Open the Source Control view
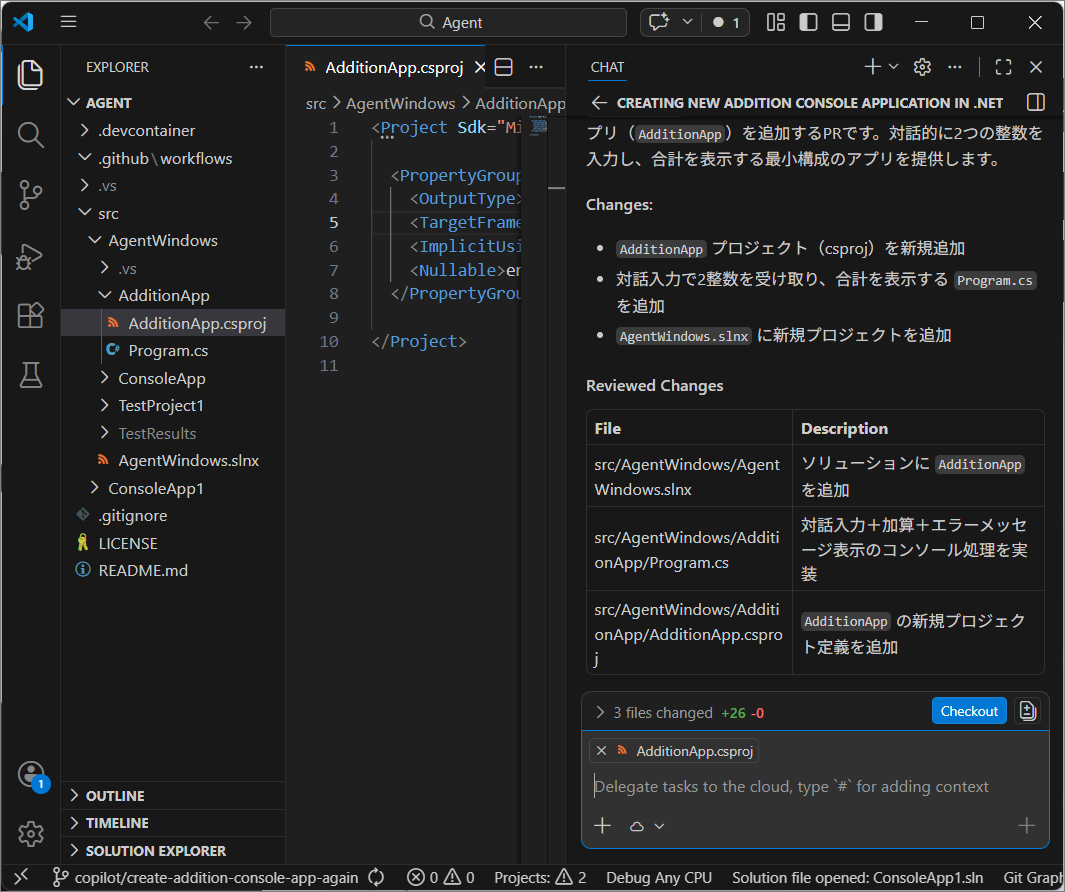The image size is (1065, 892). (31, 195)
